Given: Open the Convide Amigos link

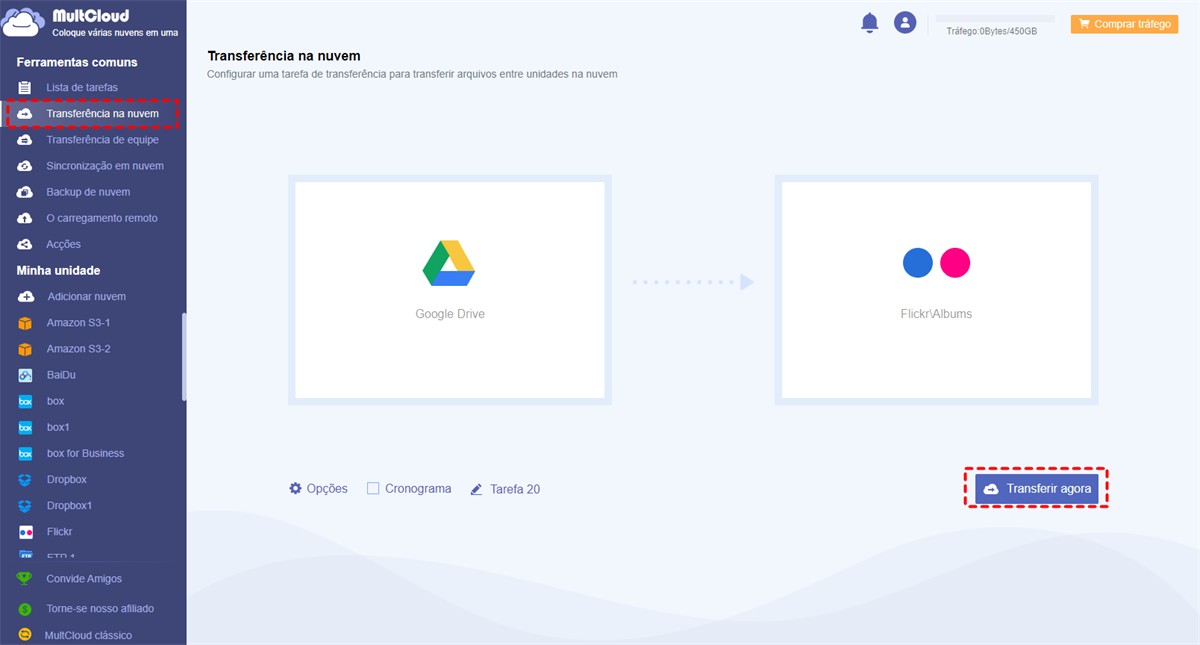Looking at the screenshot, I should click(84, 579).
